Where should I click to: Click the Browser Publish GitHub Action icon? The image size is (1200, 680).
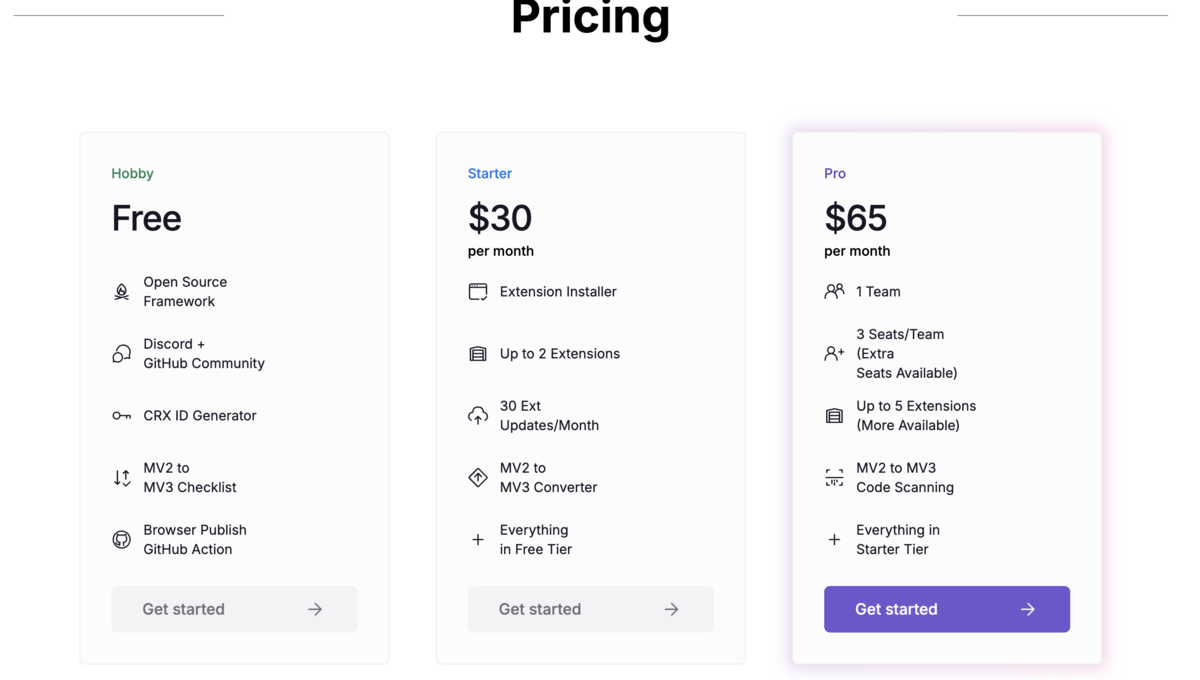121,540
